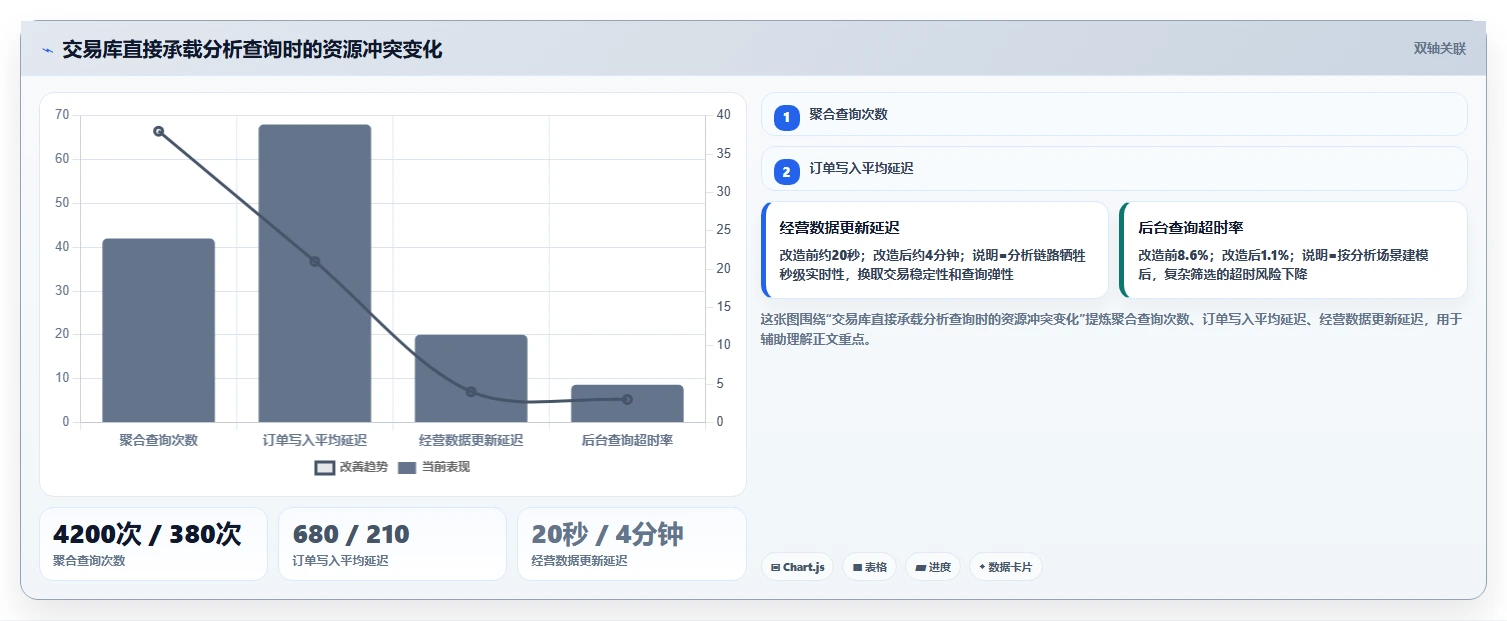The image size is (1507, 621).
Task: Click the x-axis label 后台查询超时率
Action: 627,440
